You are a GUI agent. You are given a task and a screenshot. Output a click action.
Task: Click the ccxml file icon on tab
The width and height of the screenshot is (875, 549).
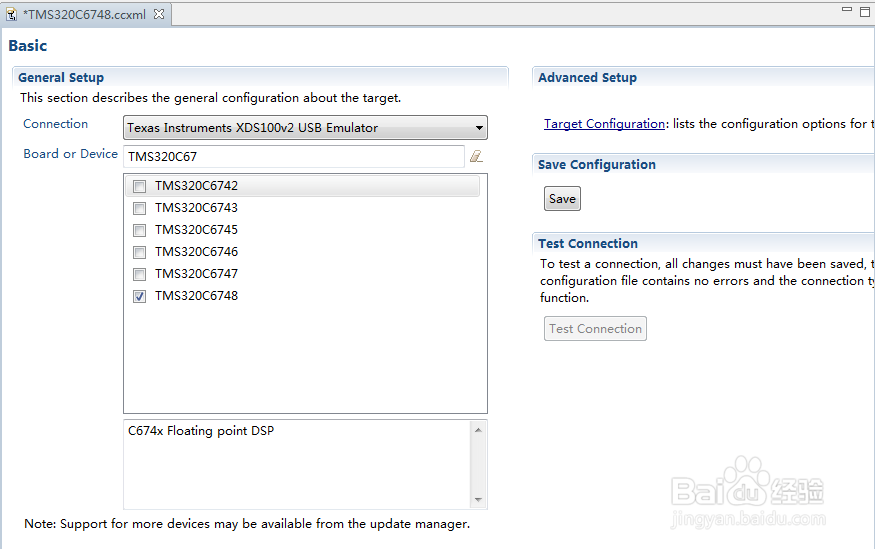(x=12, y=15)
